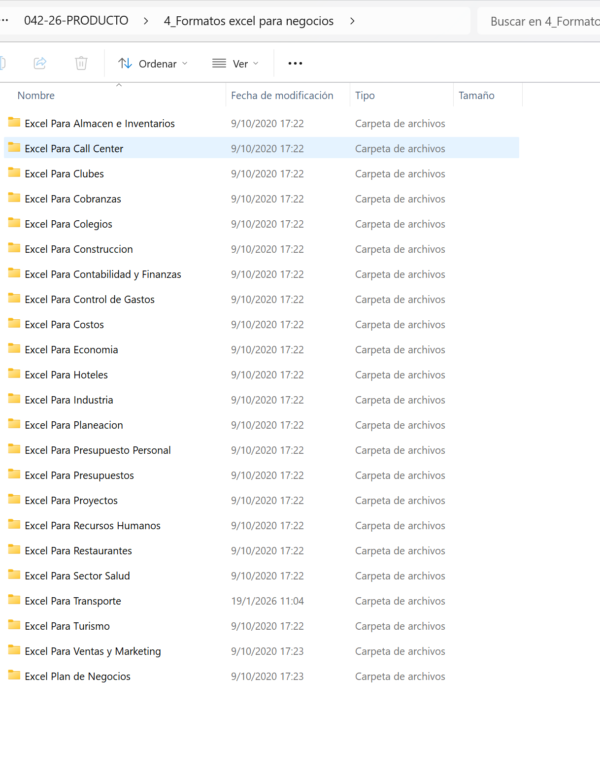The width and height of the screenshot is (600, 780).
Task: Show hidden breadcrumb path with ellipsis
Action: (x=5, y=21)
